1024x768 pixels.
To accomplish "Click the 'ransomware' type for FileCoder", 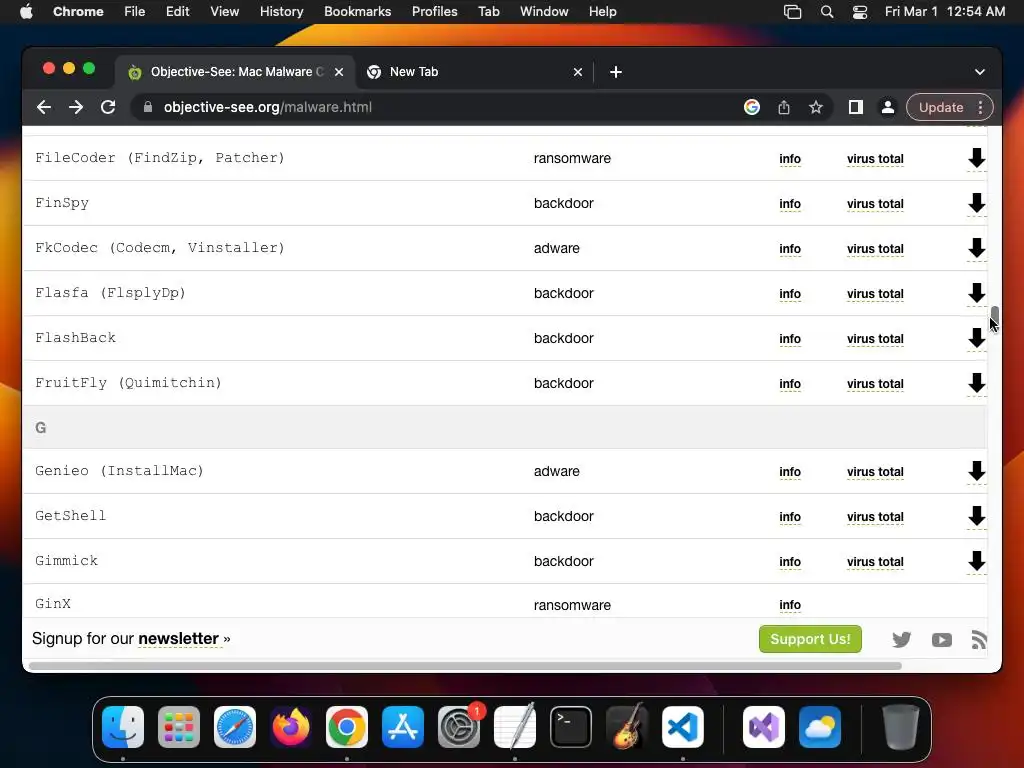I will click(572, 158).
